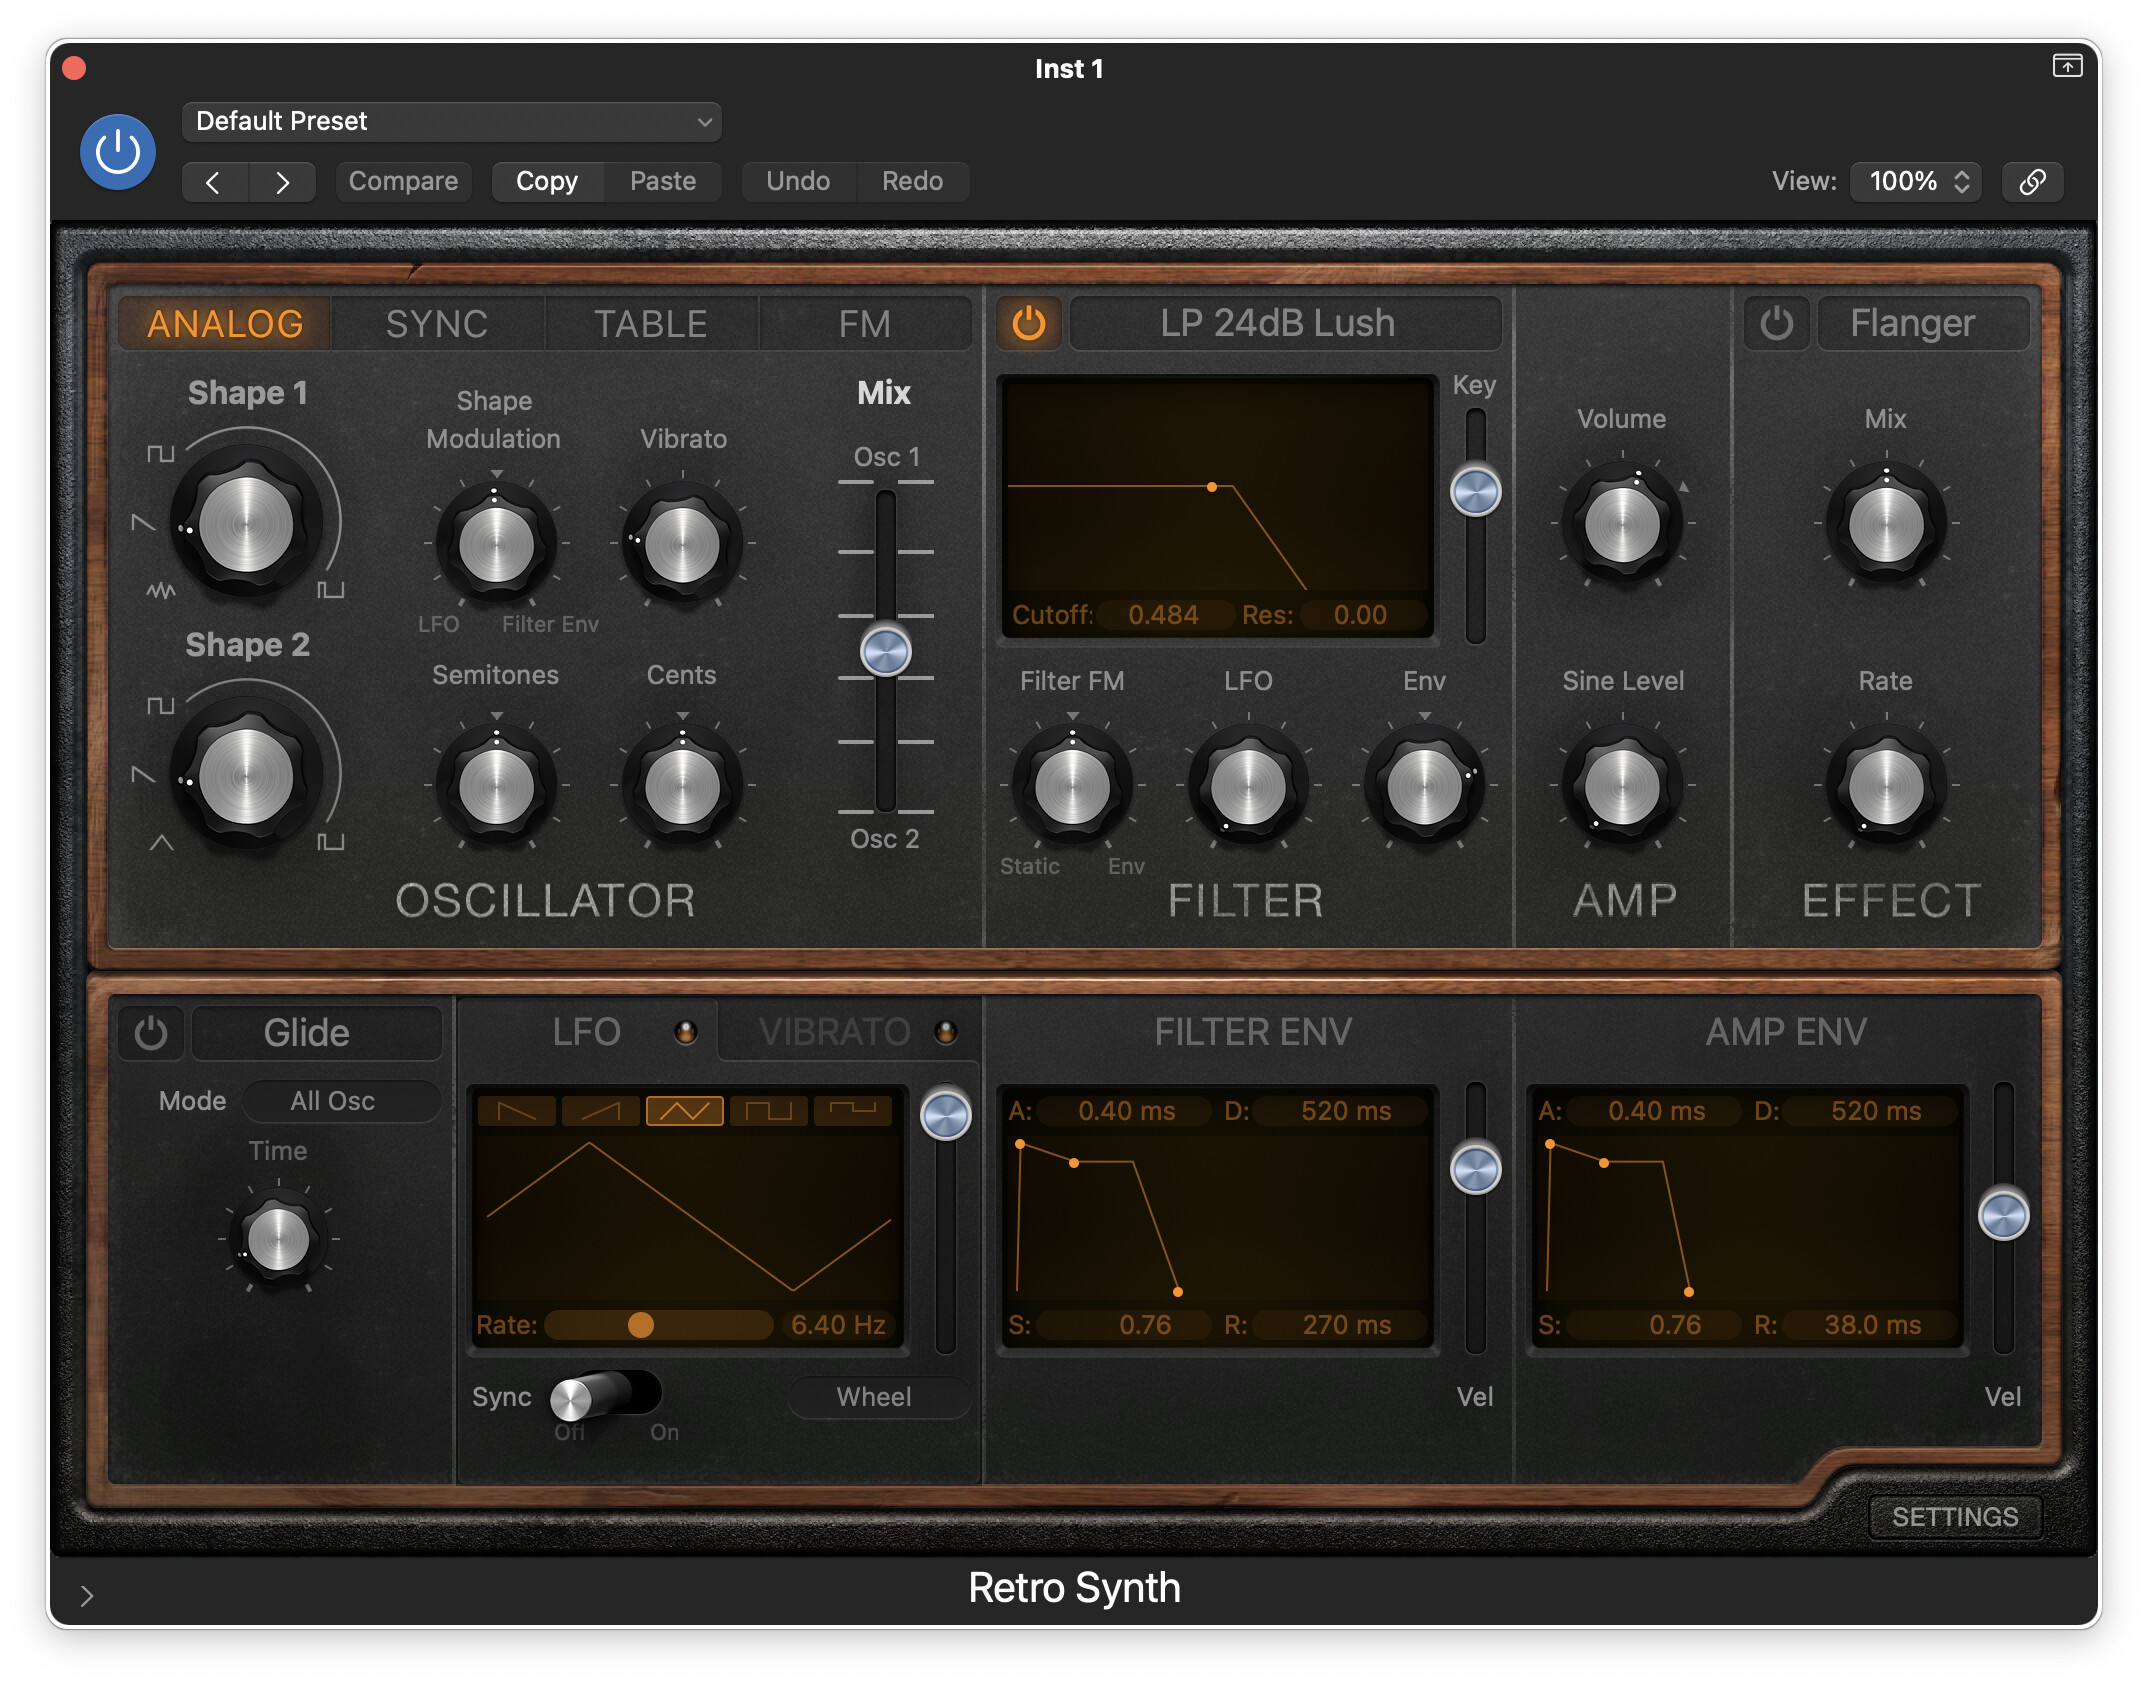Viewport: 2148px width, 1684px height.
Task: Click the filter LFO knob
Action: pos(1248,786)
